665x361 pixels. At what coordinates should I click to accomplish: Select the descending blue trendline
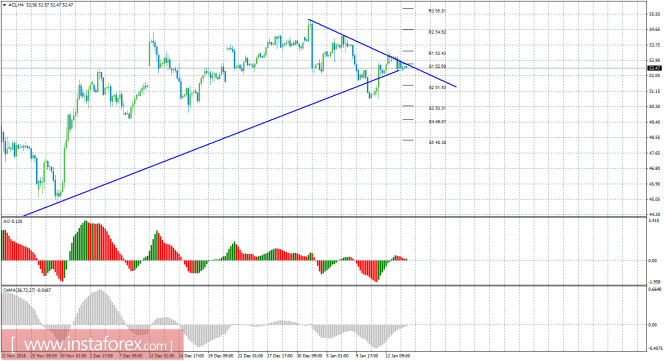[x=382, y=52]
